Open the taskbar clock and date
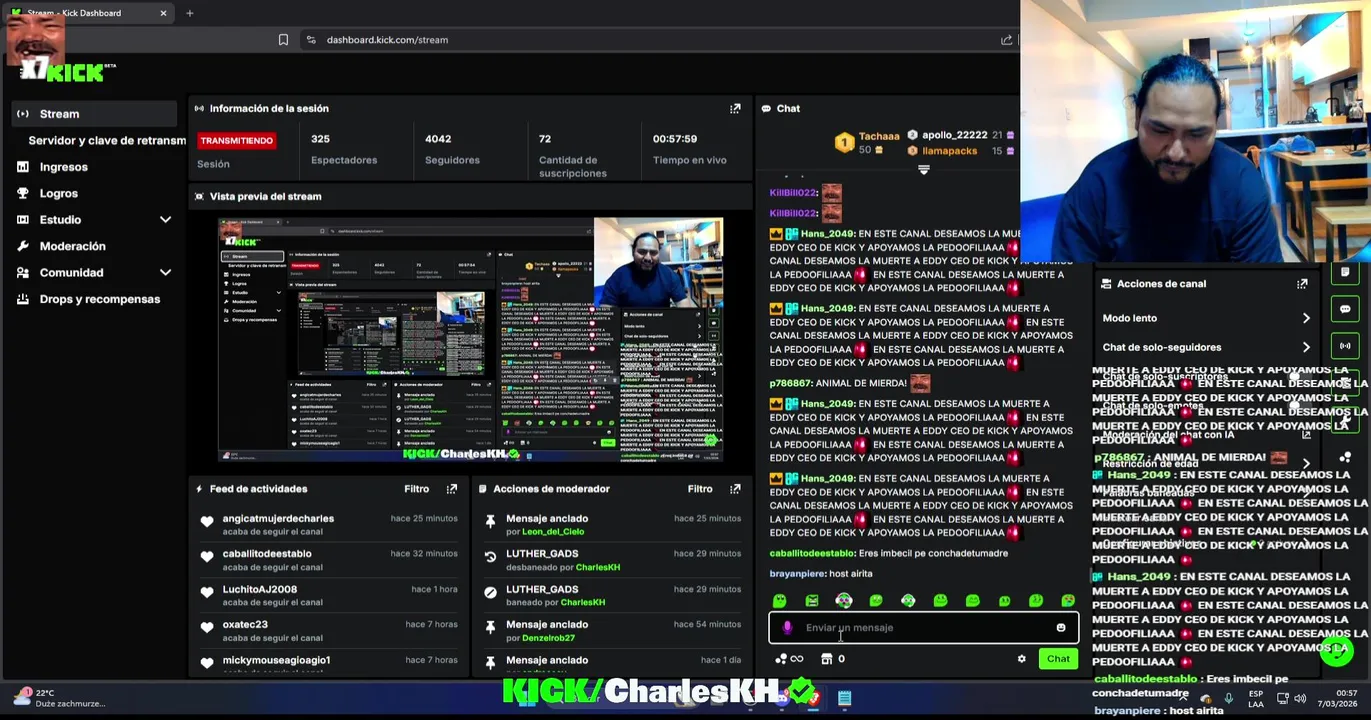Screen dimensions: 1371x720 [1338, 698]
